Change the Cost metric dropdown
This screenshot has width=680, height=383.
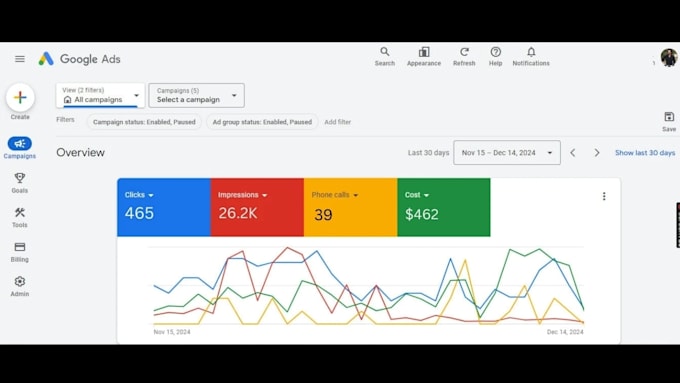click(417, 195)
